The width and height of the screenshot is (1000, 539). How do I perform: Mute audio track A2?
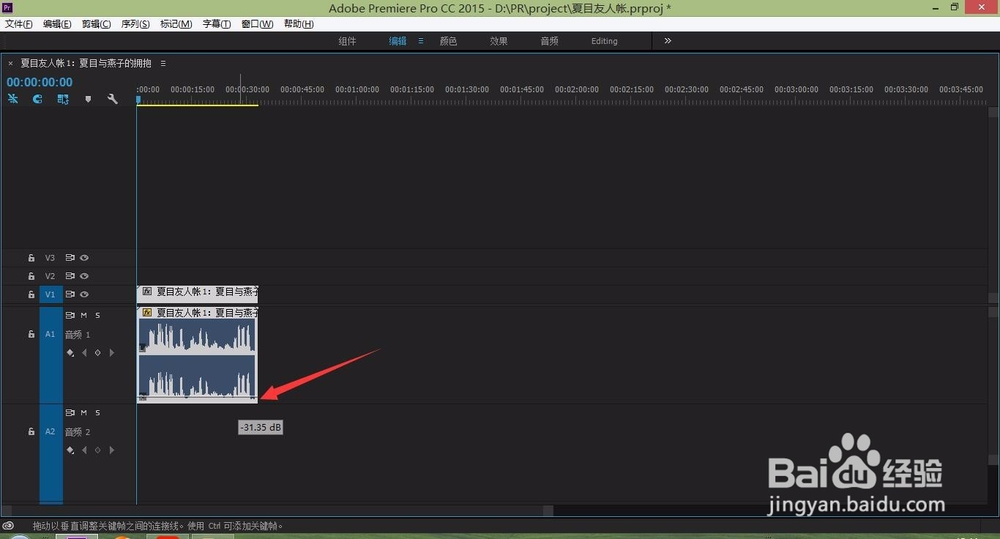pos(84,413)
